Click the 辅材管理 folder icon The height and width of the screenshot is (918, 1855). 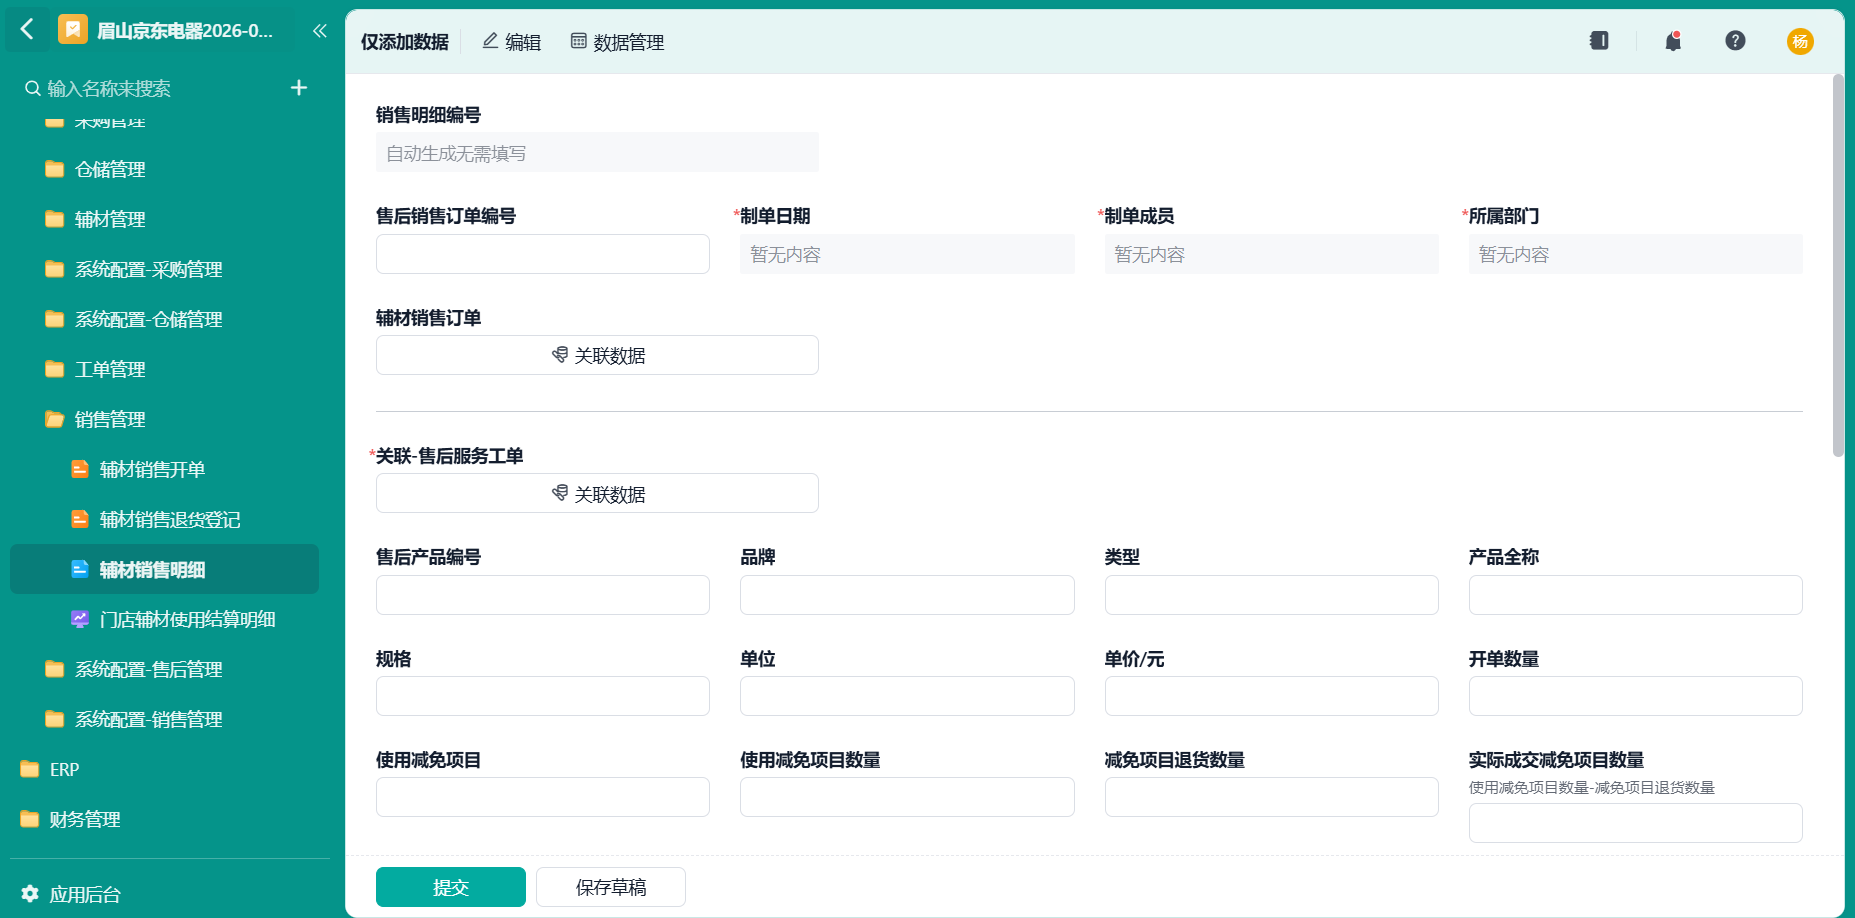pyautogui.click(x=55, y=219)
